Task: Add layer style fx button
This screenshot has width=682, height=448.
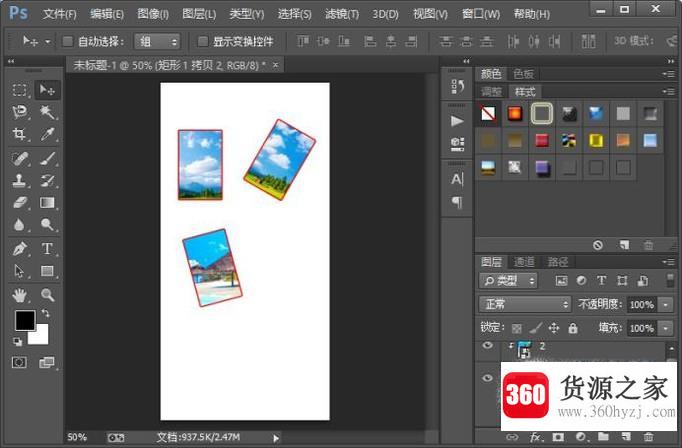Action: (x=535, y=437)
